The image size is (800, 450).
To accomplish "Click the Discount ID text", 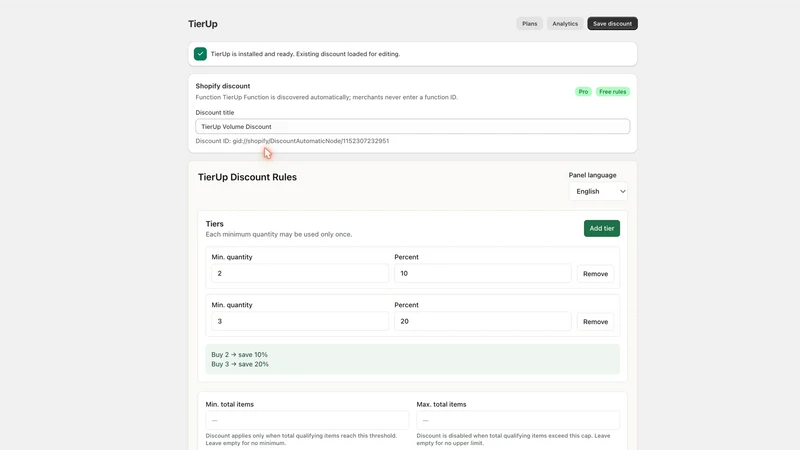I will [x=292, y=141].
